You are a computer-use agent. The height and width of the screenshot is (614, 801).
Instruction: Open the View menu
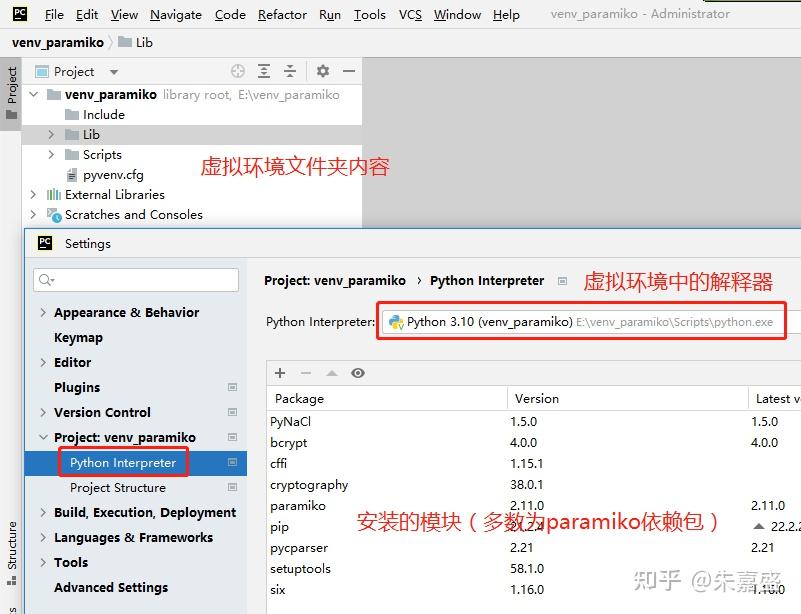pyautogui.click(x=124, y=15)
